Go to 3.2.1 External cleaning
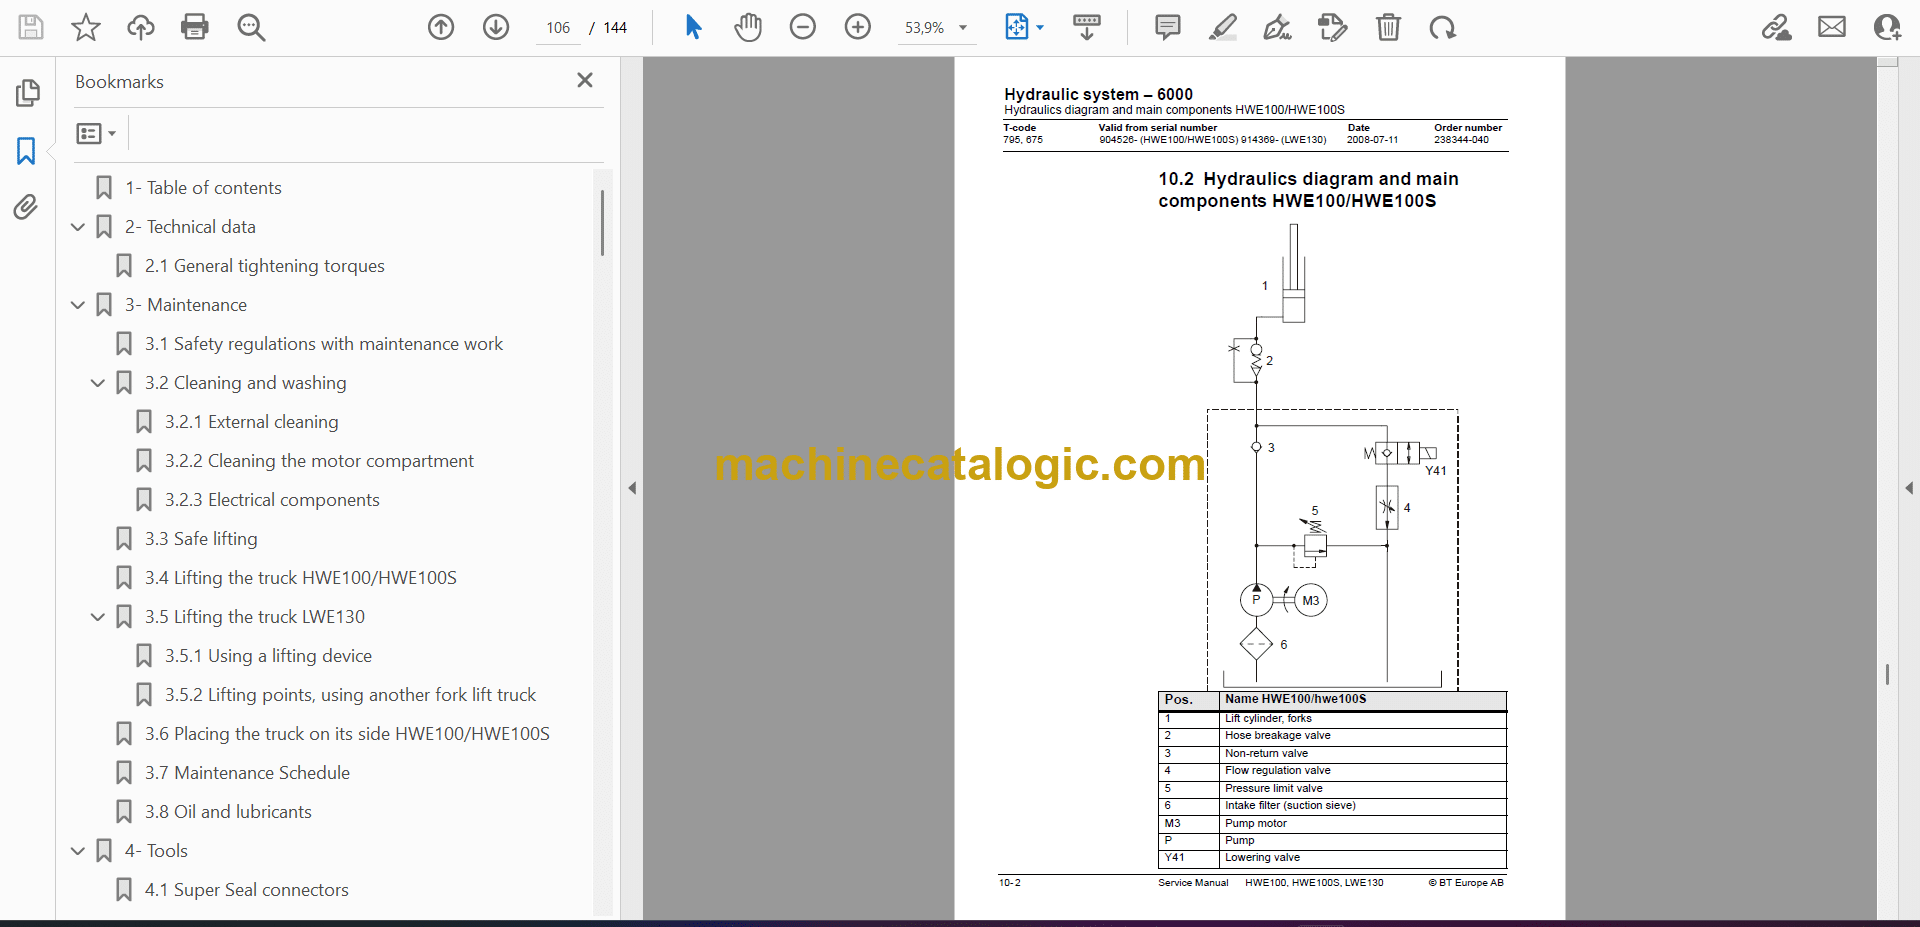This screenshot has width=1920, height=927. (x=251, y=422)
